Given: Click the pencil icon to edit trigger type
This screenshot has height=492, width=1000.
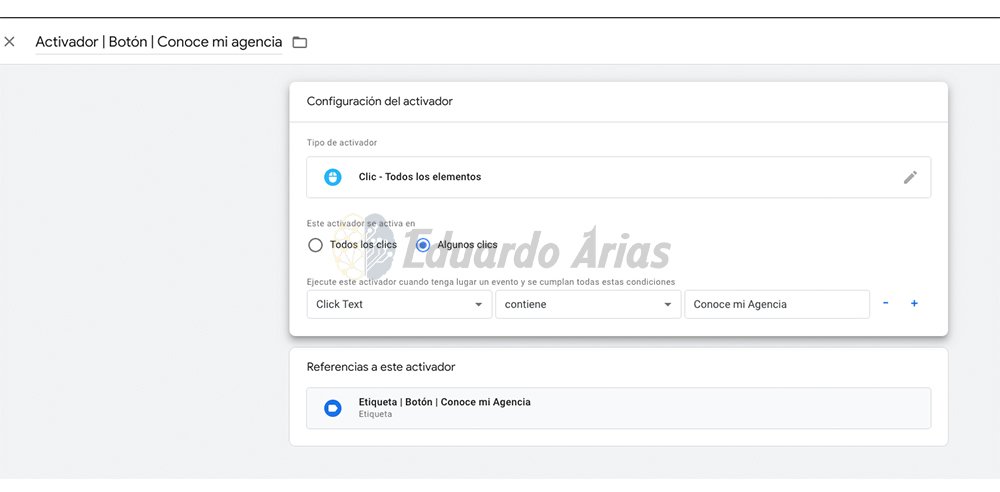Looking at the screenshot, I should coord(910,177).
